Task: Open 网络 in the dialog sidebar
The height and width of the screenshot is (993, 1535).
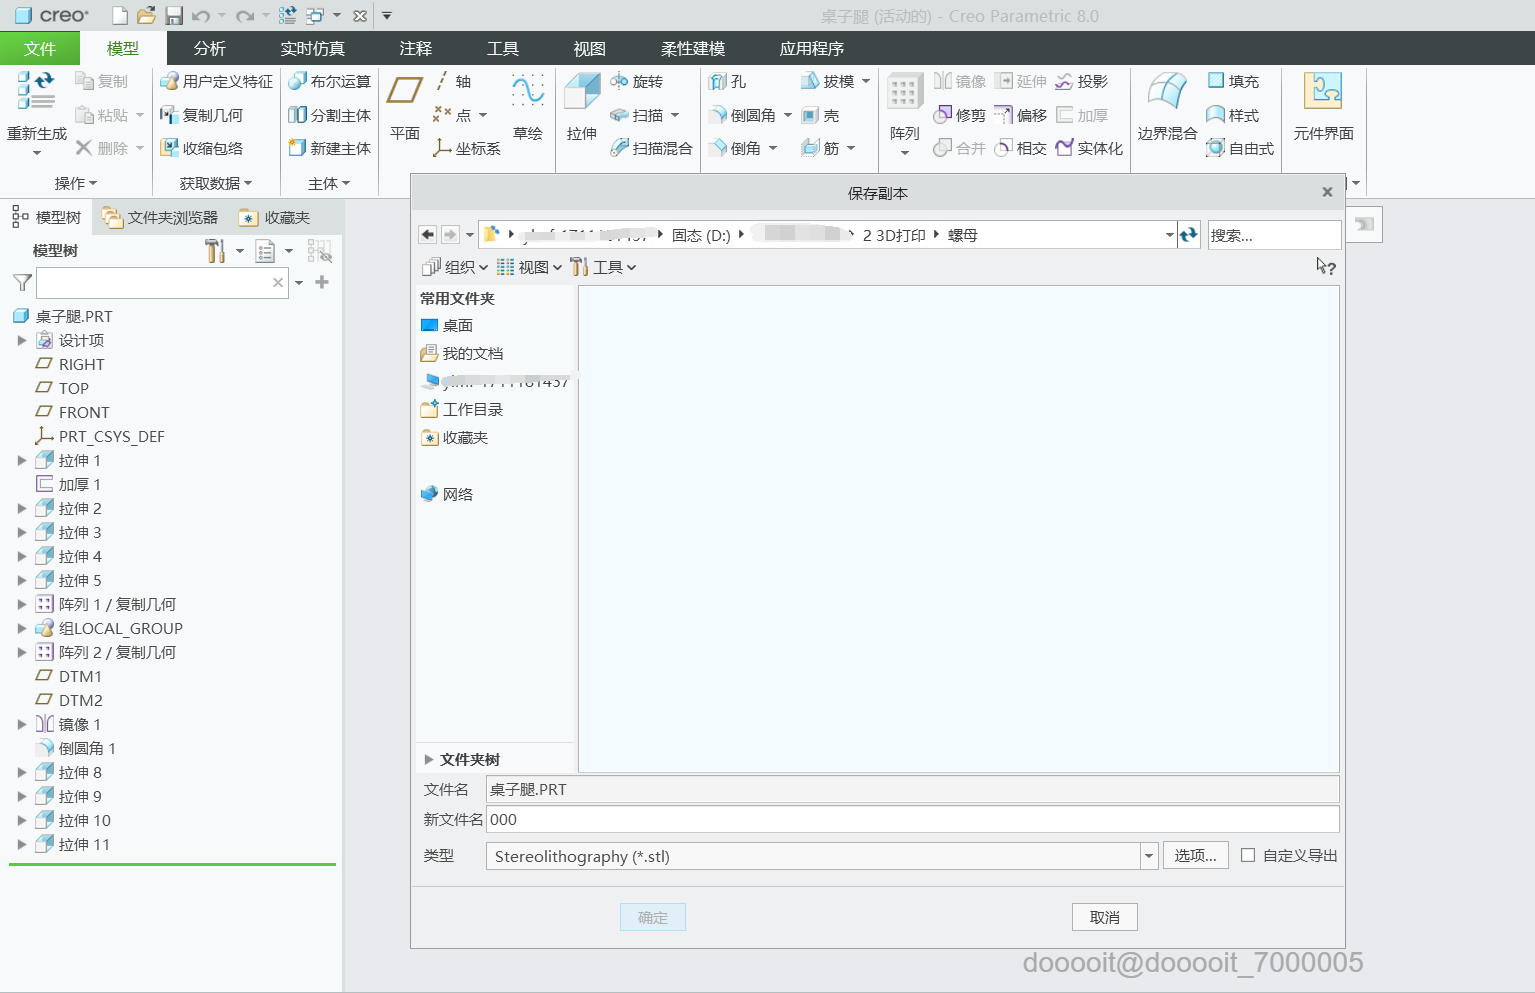Action: point(447,494)
